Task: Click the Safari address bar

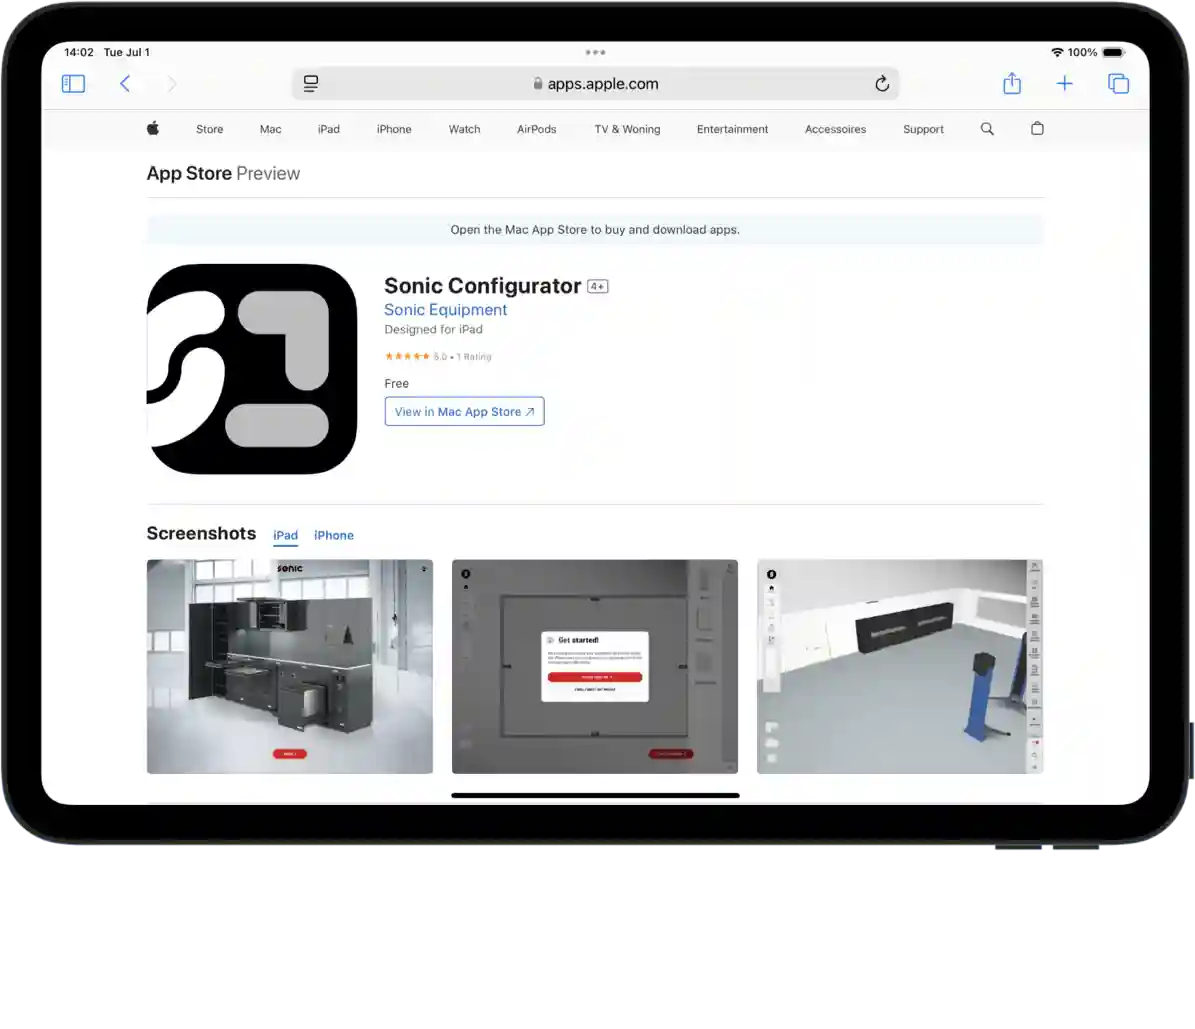Action: (596, 84)
